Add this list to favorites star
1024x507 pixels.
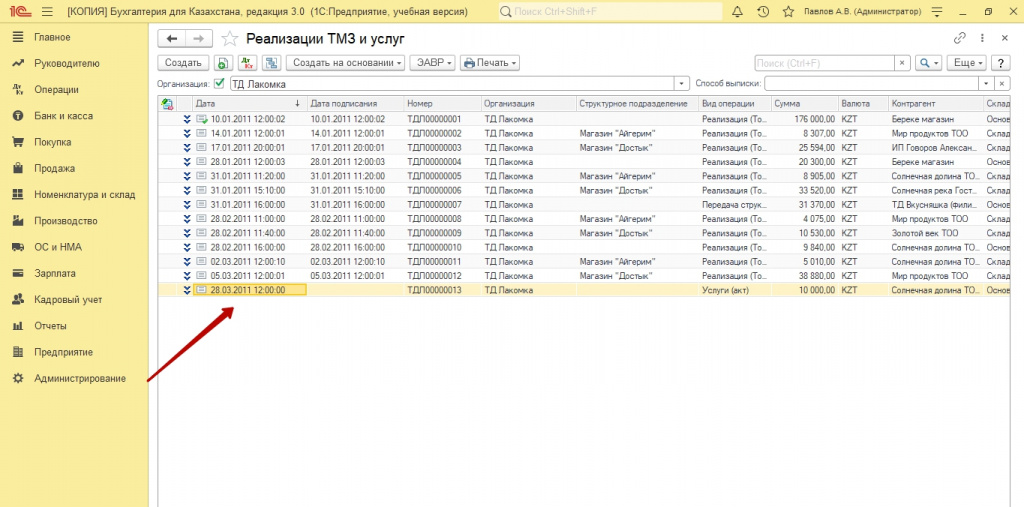229,39
